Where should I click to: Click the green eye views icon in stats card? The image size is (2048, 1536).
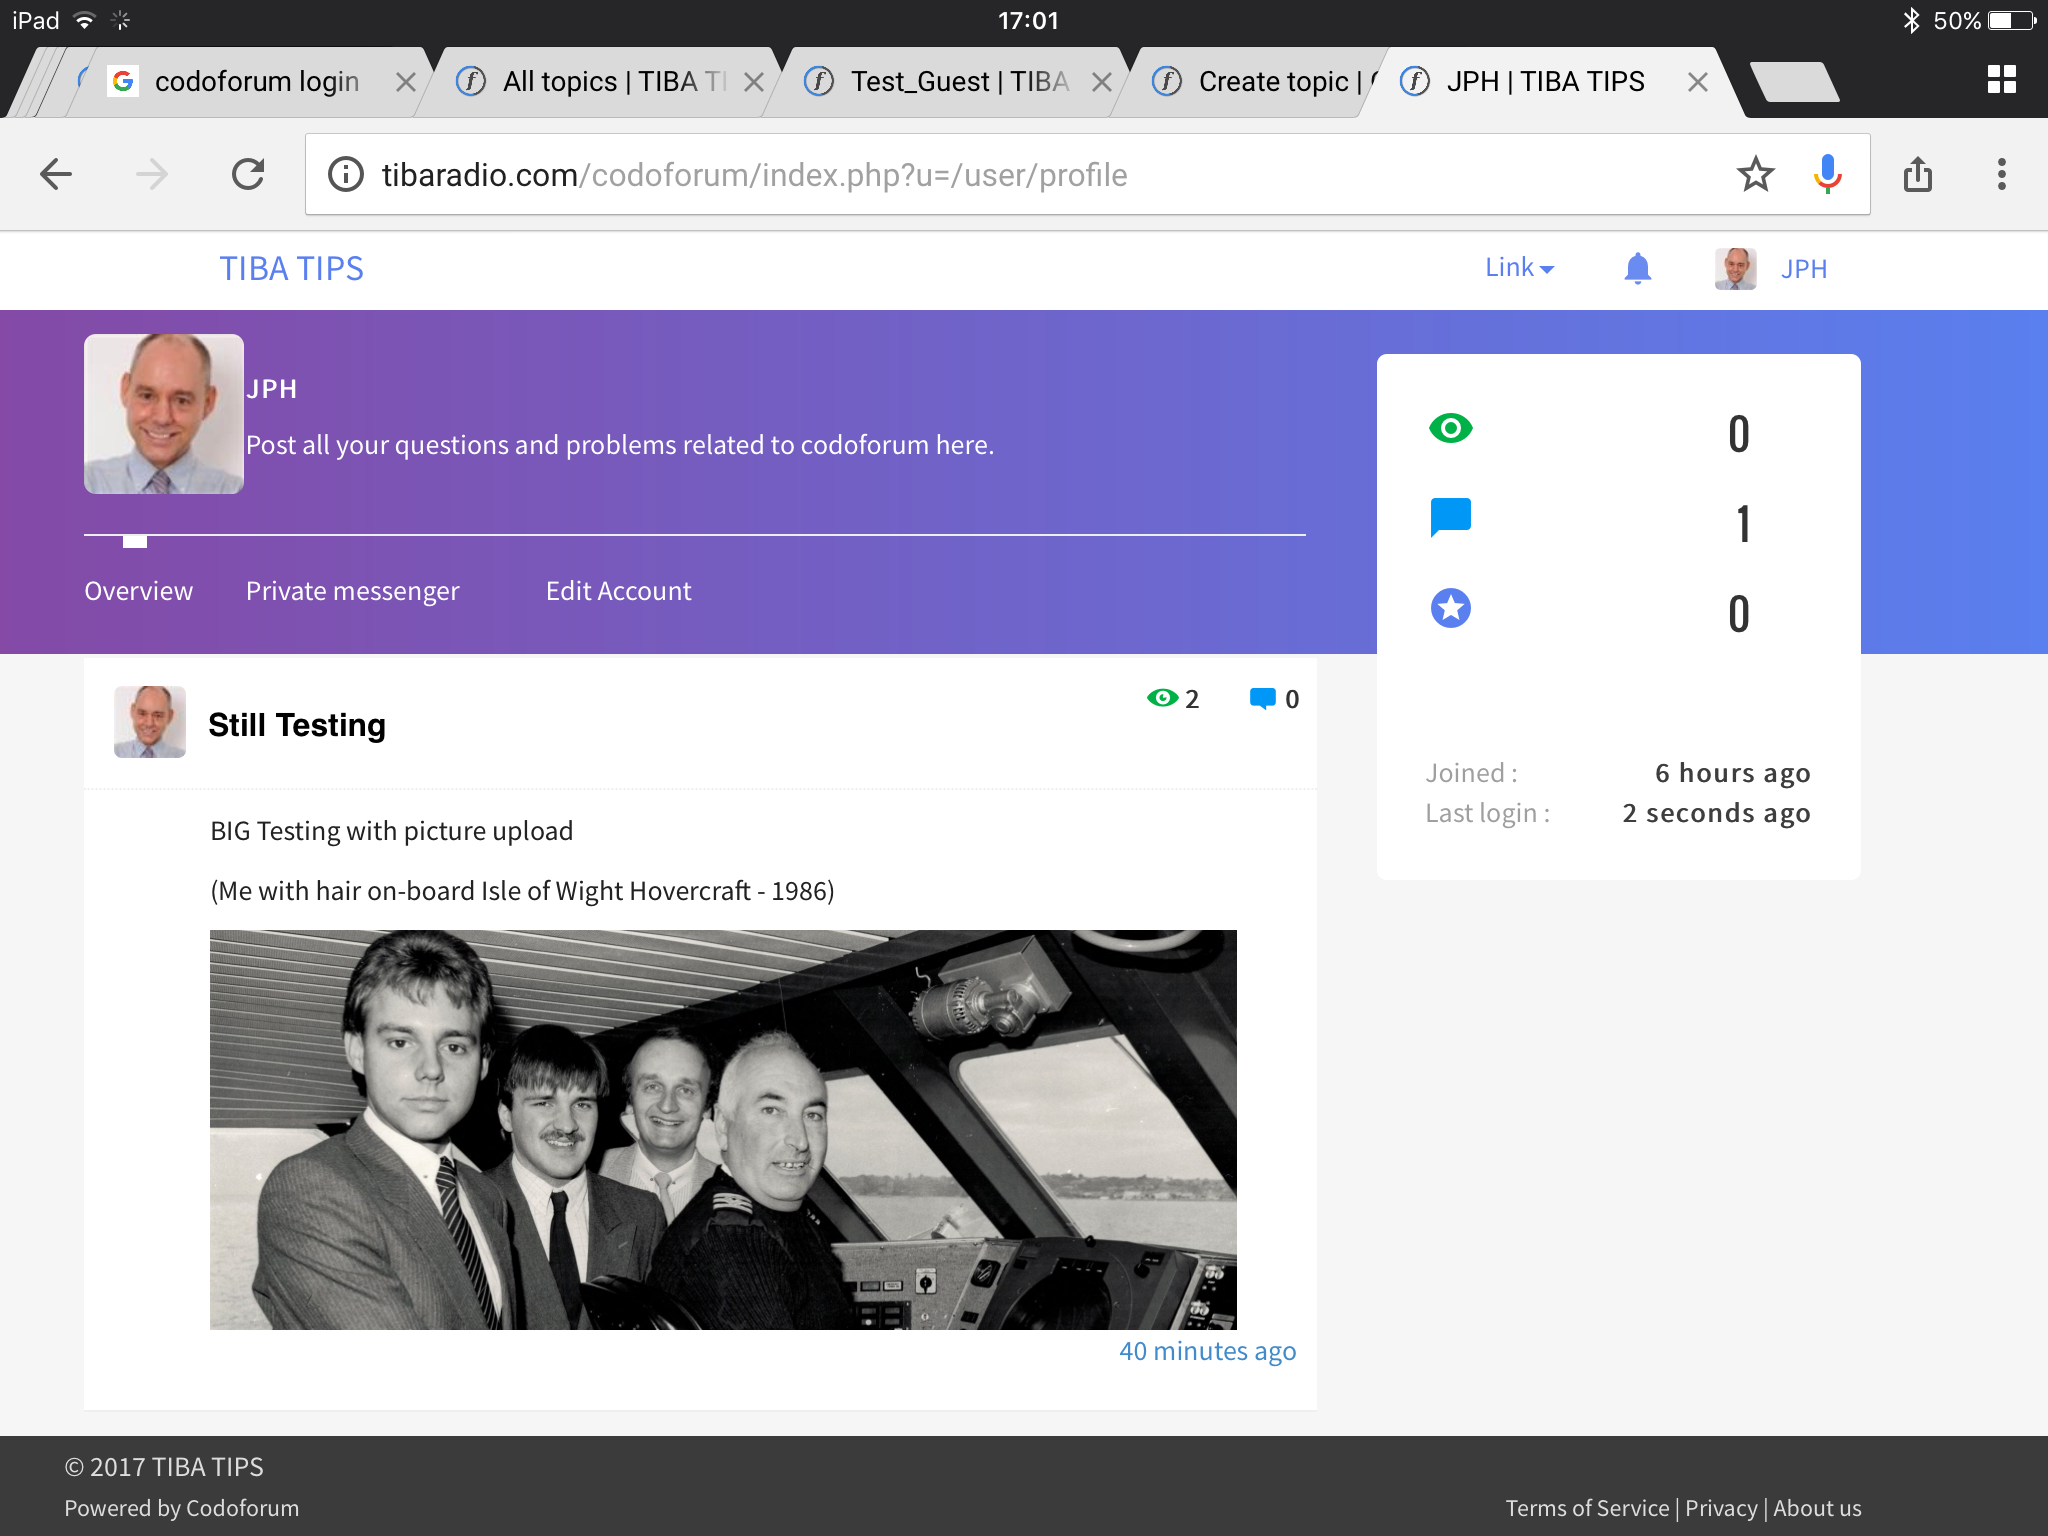[x=1451, y=428]
